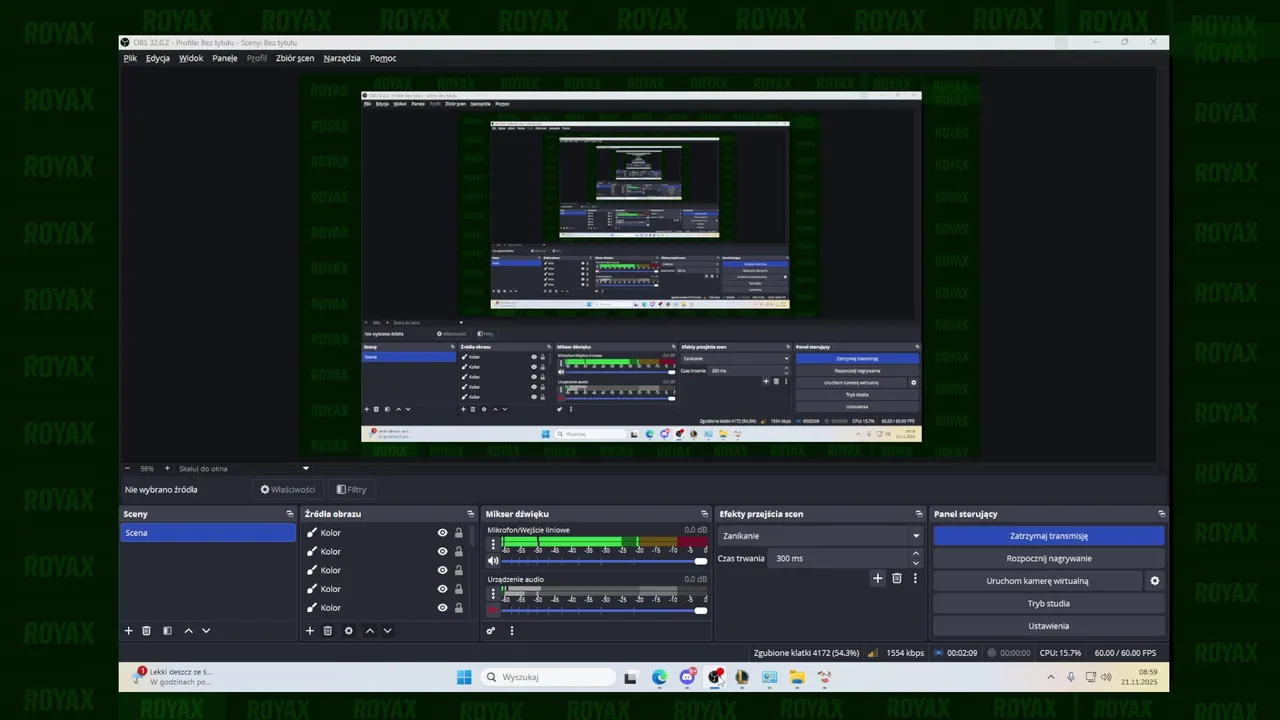Open the Edycja menu
This screenshot has height=720, width=1280.
158,58
